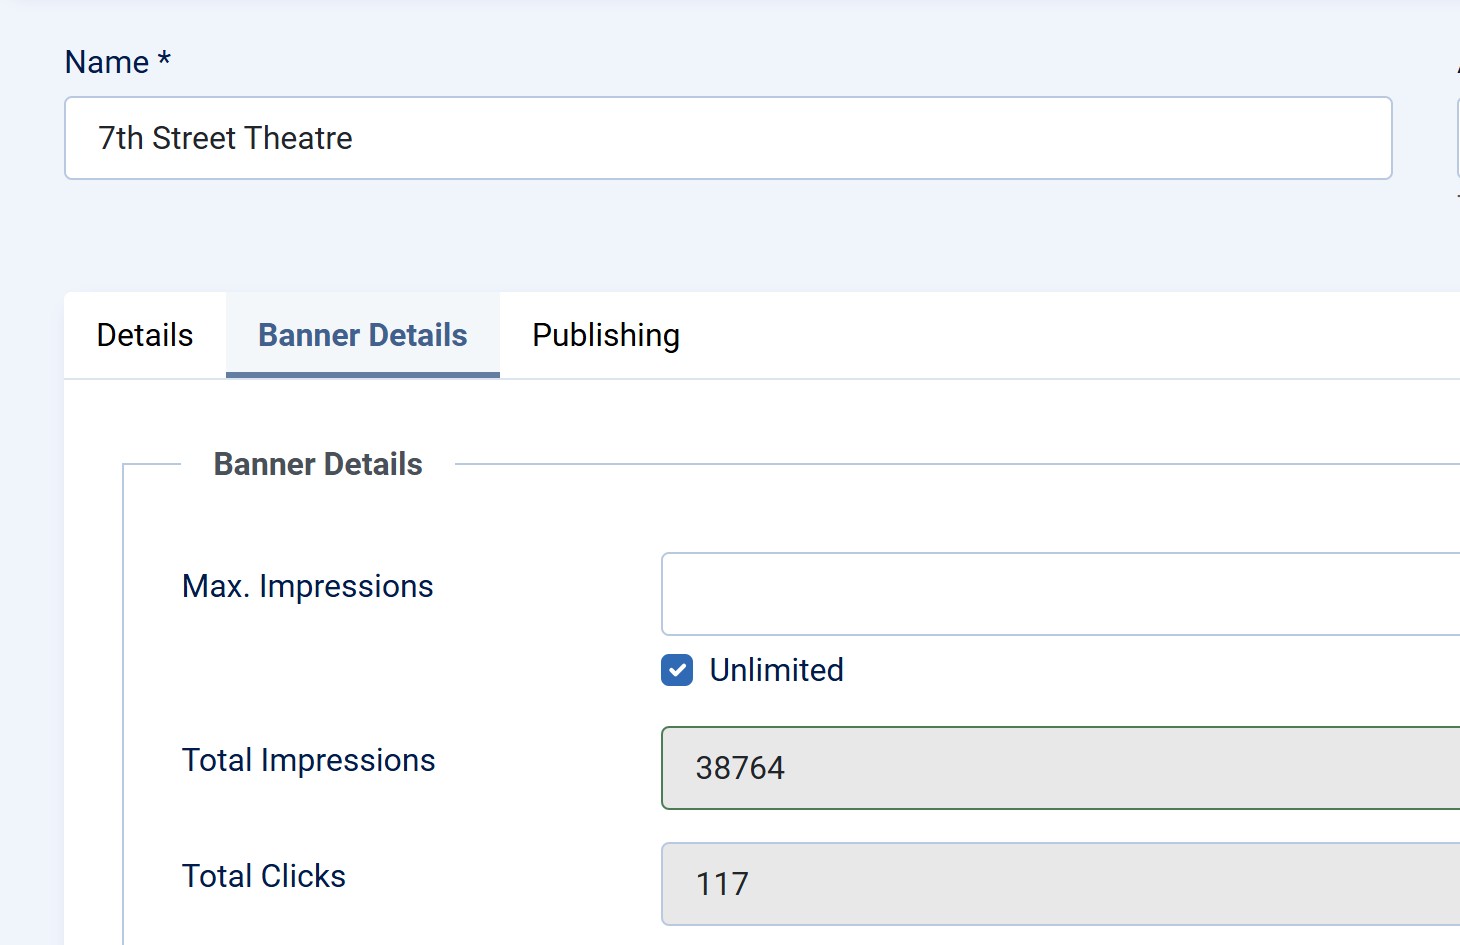Select the Banner Details tab

pos(362,335)
